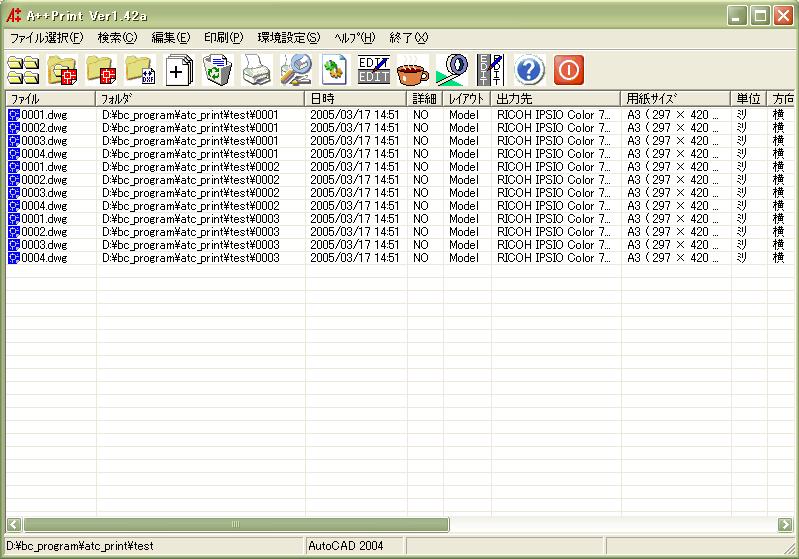
Task: Open the ファイル選択(F) menu
Action: pyautogui.click(x=46, y=38)
